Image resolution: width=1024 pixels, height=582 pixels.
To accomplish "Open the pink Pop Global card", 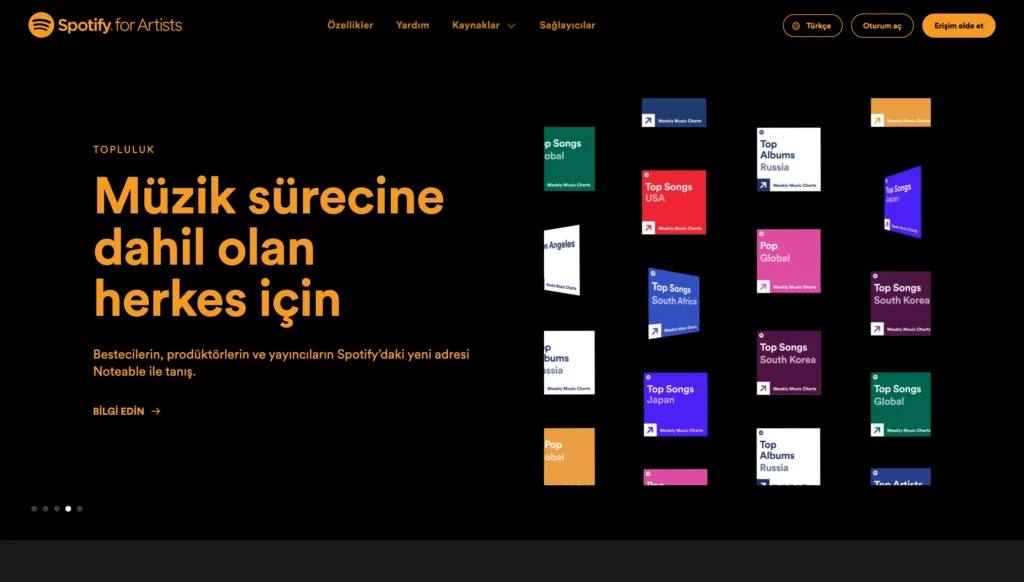I will click(788, 261).
